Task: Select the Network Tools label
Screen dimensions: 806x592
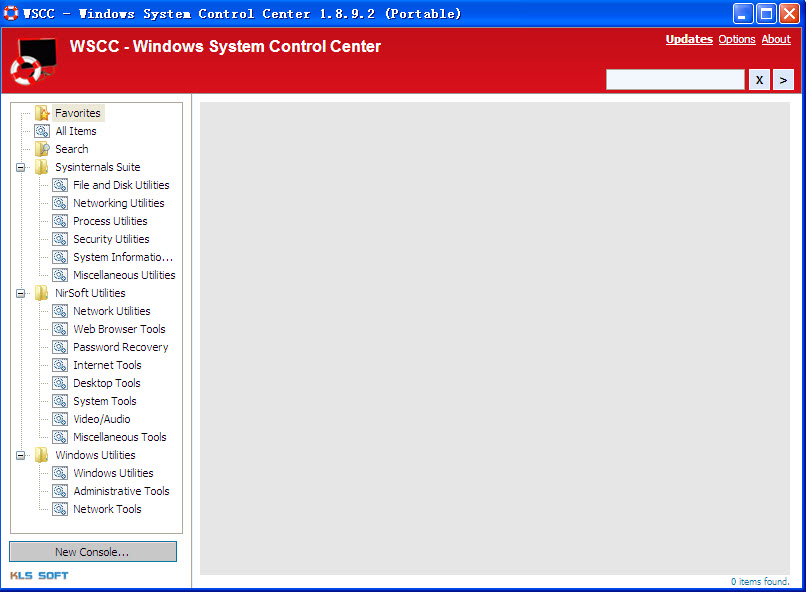Action: pyautogui.click(x=107, y=509)
